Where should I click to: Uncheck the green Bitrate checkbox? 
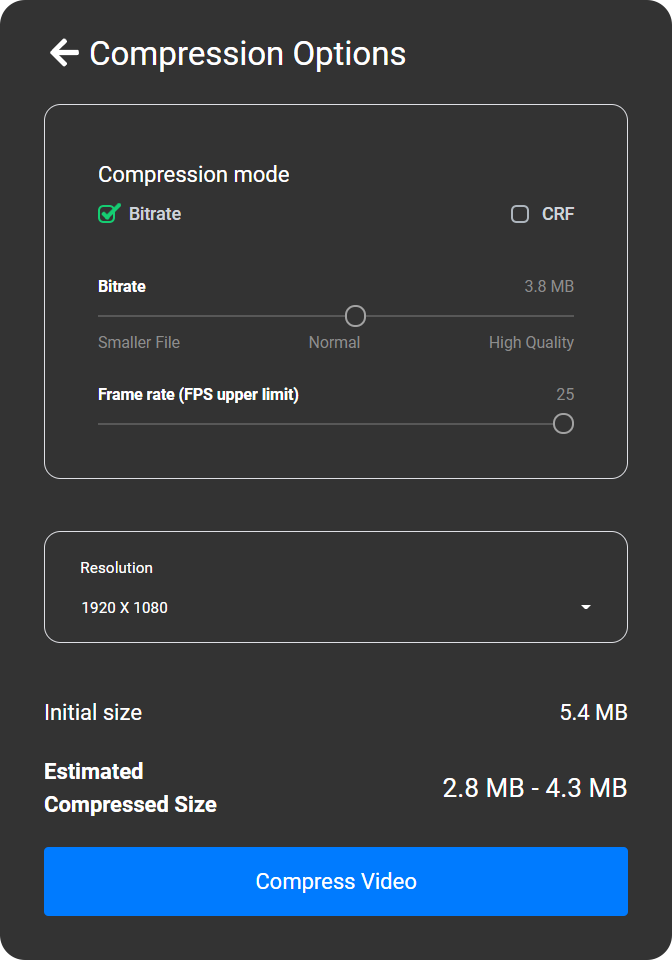click(x=109, y=214)
